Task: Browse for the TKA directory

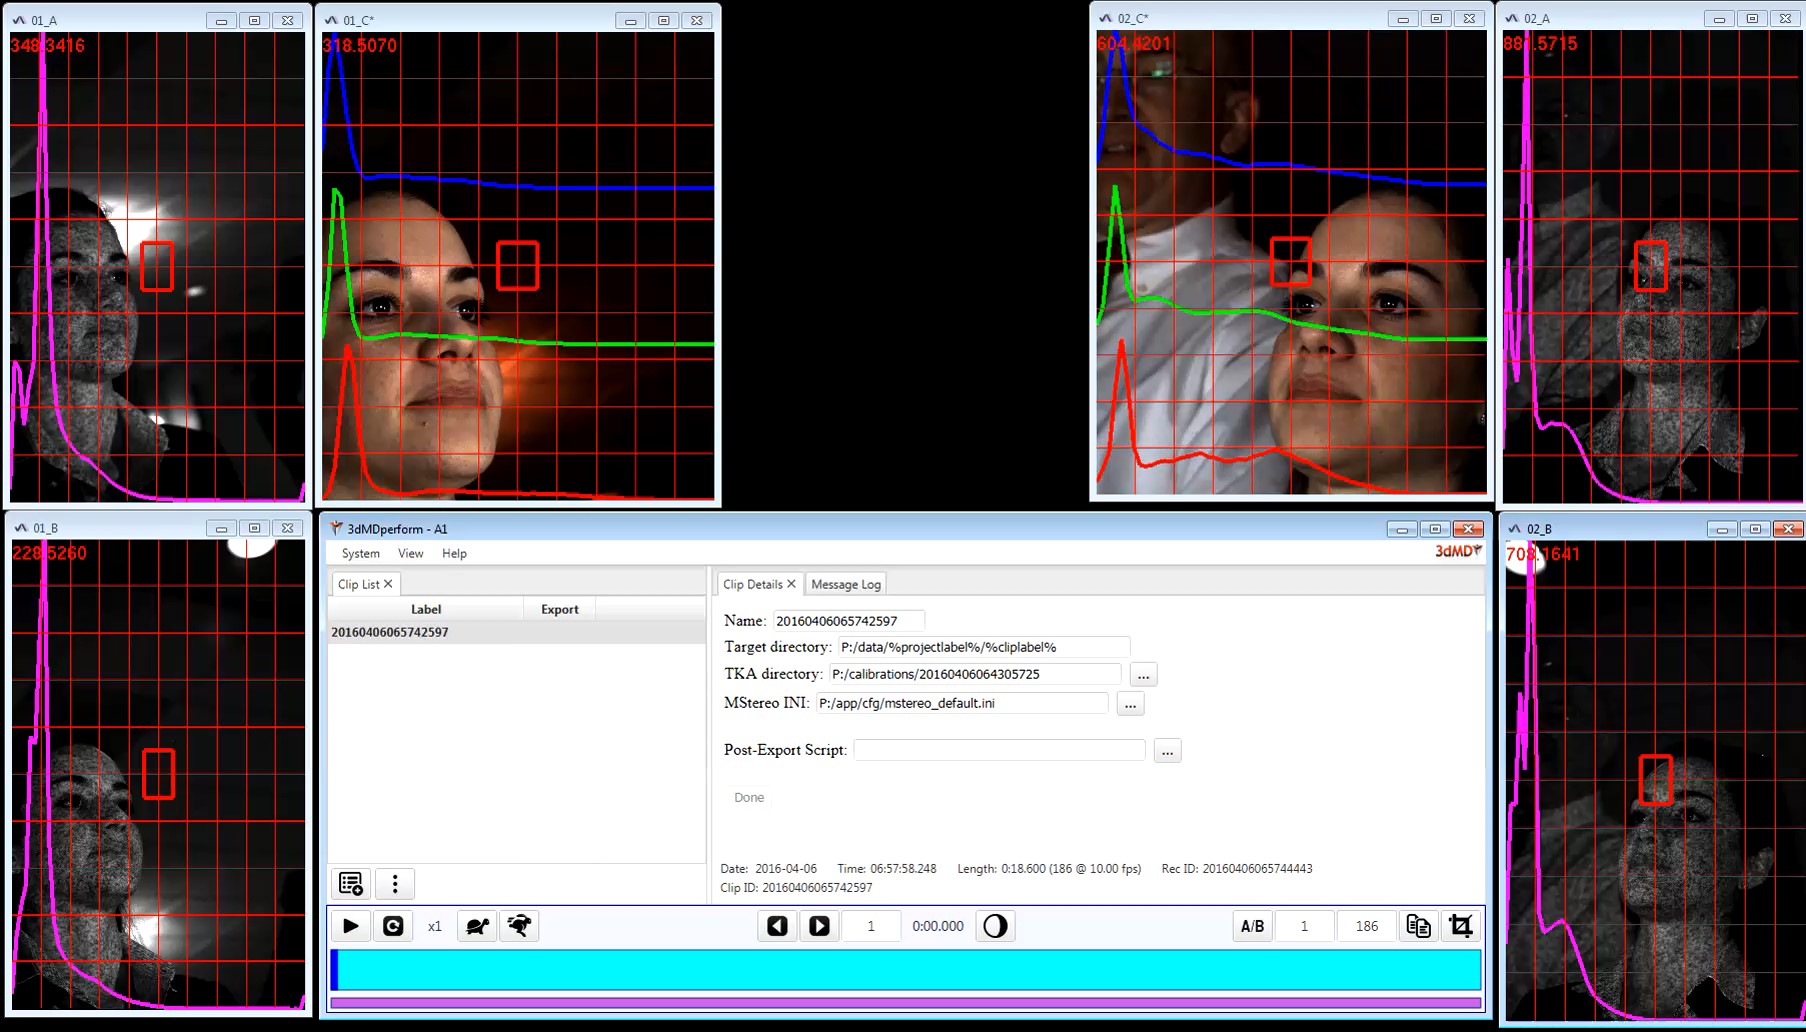Action: coord(1143,675)
